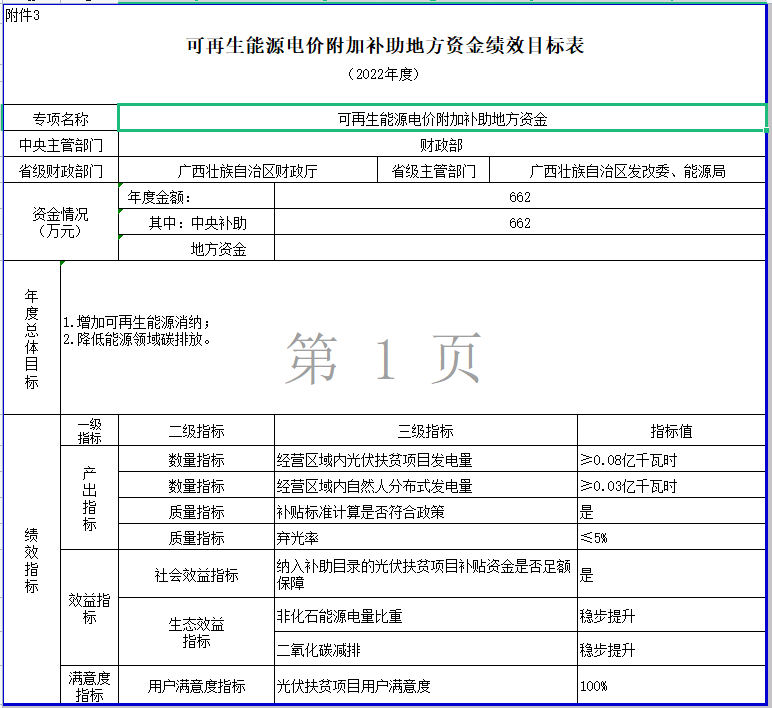
Task: Select the 附件3 cell at top
Action: pyautogui.click(x=23, y=13)
